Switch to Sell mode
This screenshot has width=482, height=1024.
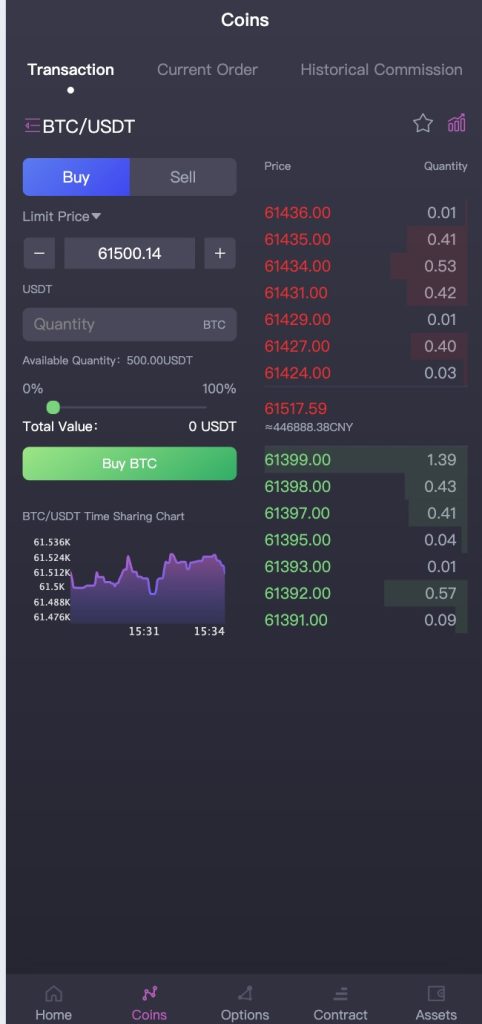pos(183,177)
